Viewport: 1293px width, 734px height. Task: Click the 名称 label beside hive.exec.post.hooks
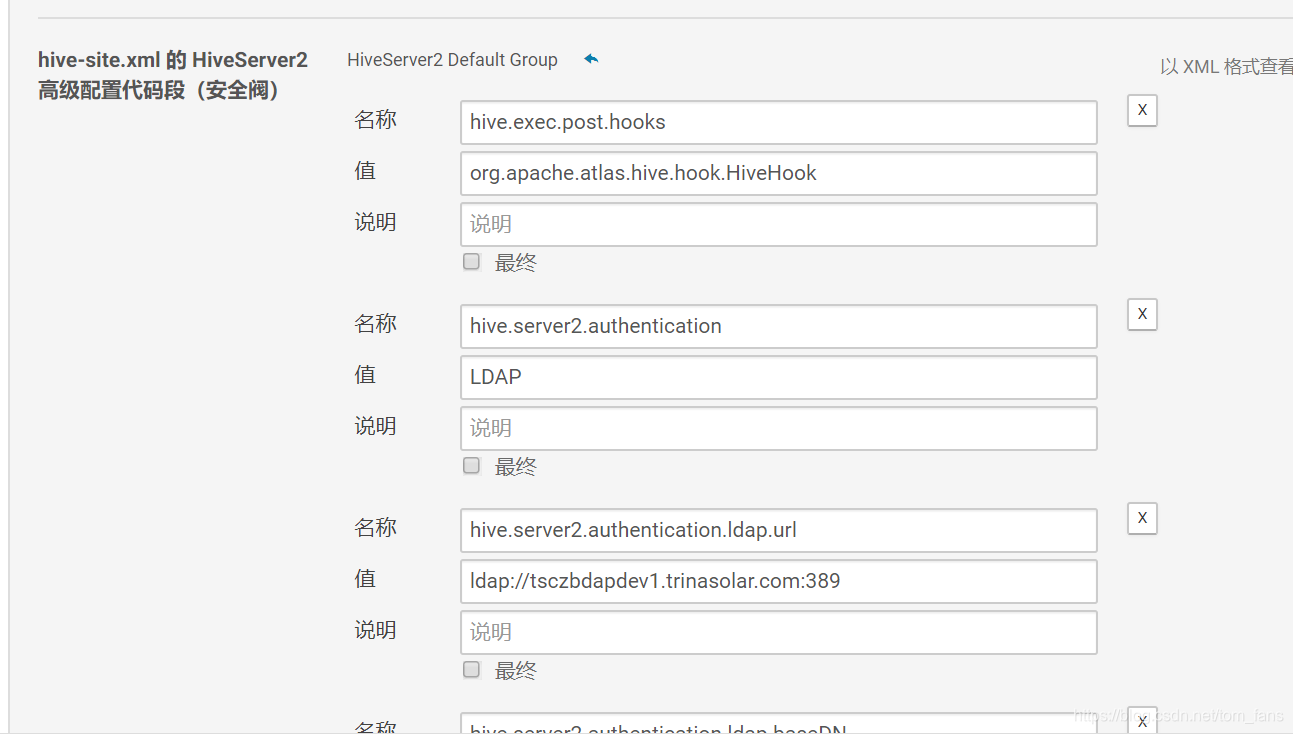coord(375,120)
